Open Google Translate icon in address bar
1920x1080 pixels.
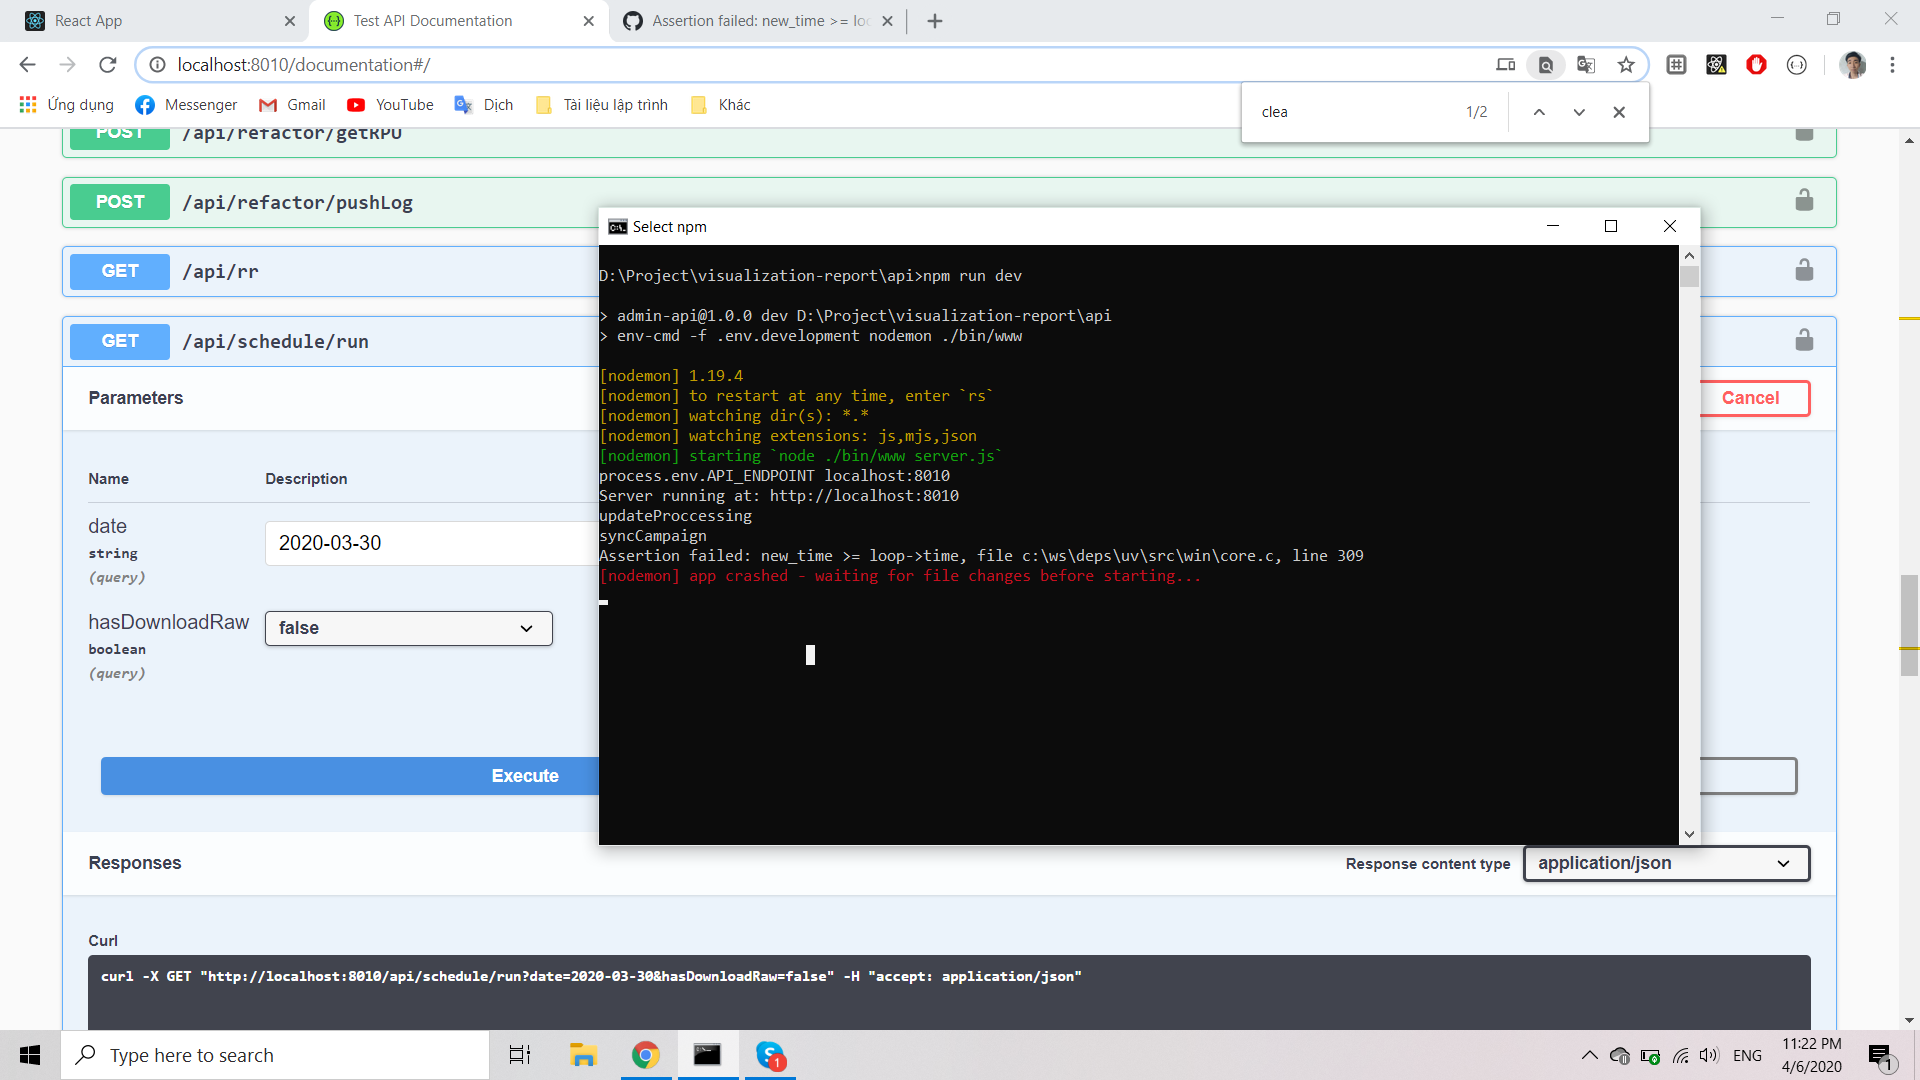click(1586, 65)
